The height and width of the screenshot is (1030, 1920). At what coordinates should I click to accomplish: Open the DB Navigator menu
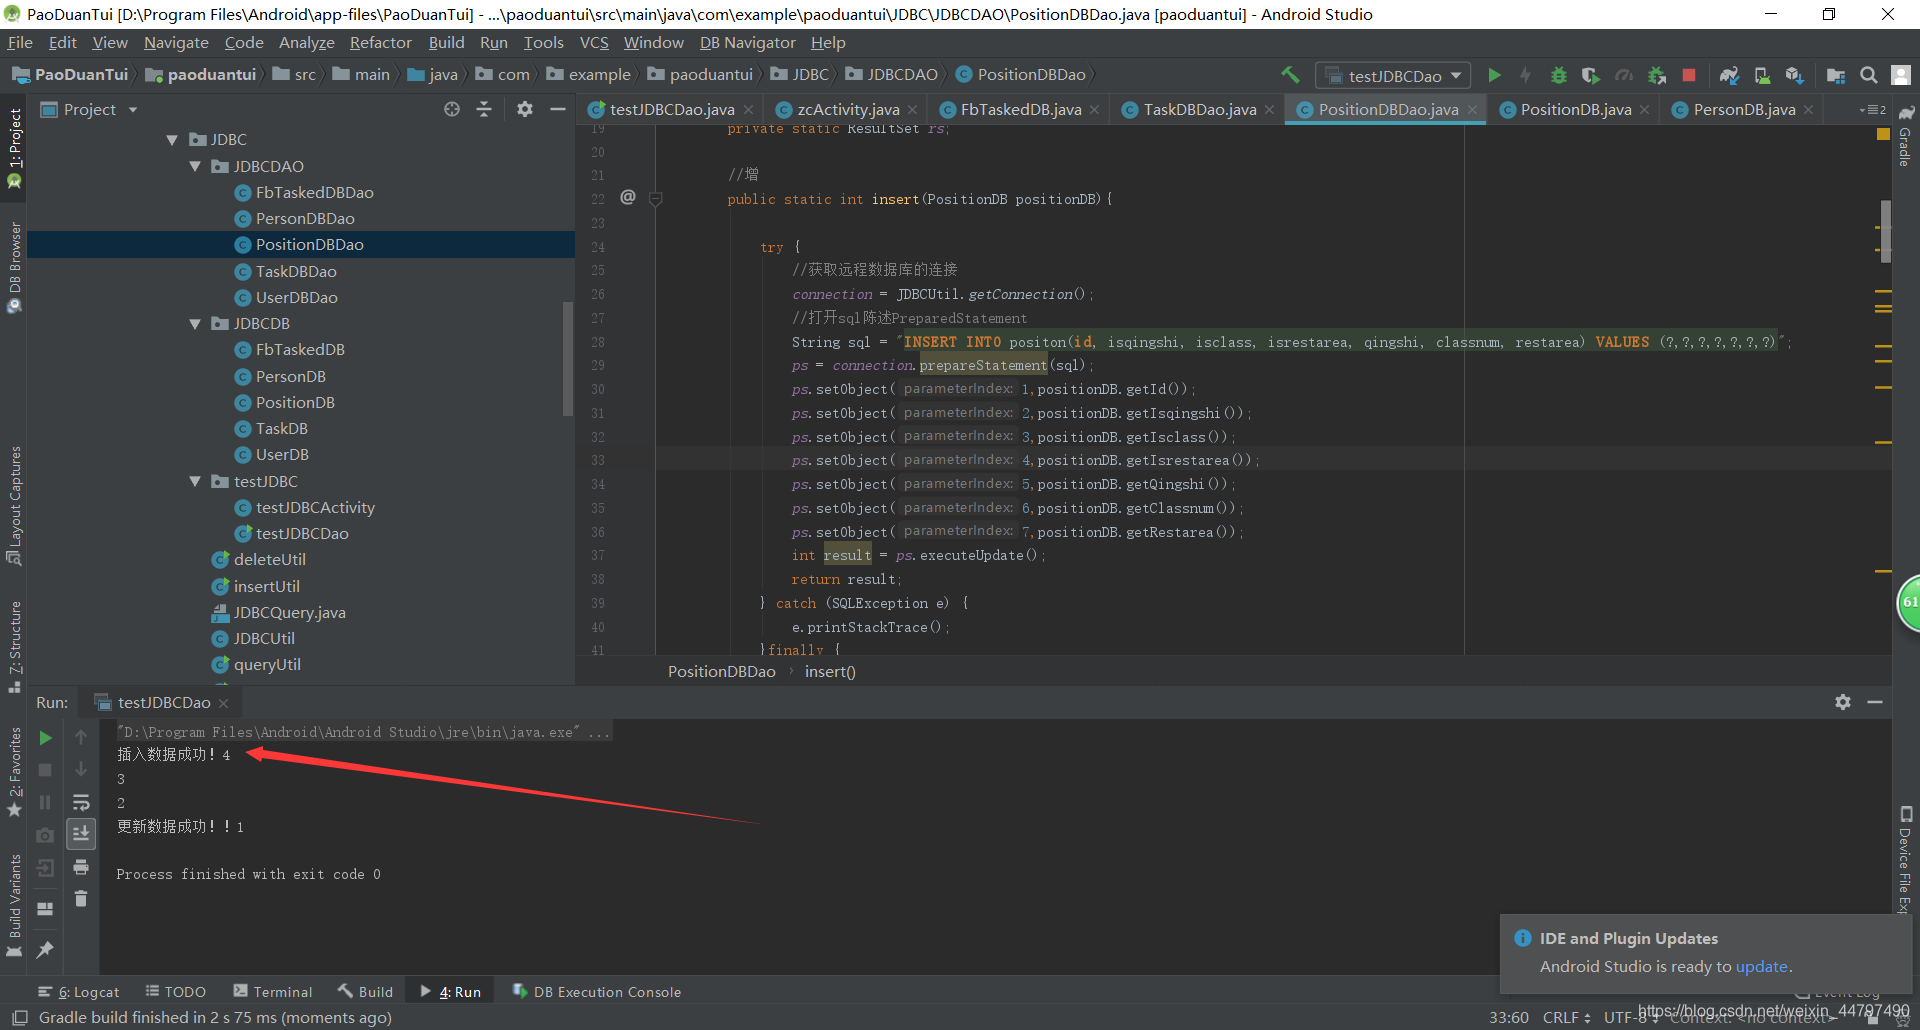pos(747,43)
